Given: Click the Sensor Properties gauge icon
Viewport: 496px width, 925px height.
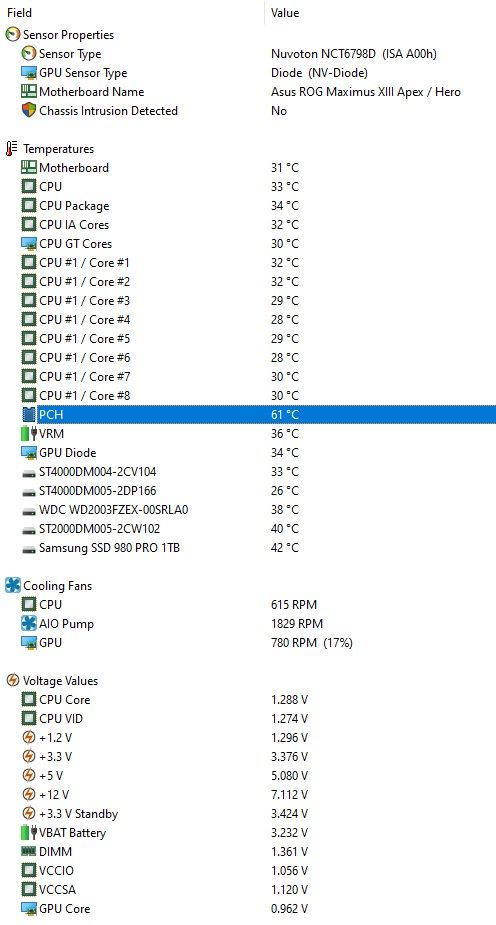Looking at the screenshot, I should pyautogui.click(x=12, y=35).
